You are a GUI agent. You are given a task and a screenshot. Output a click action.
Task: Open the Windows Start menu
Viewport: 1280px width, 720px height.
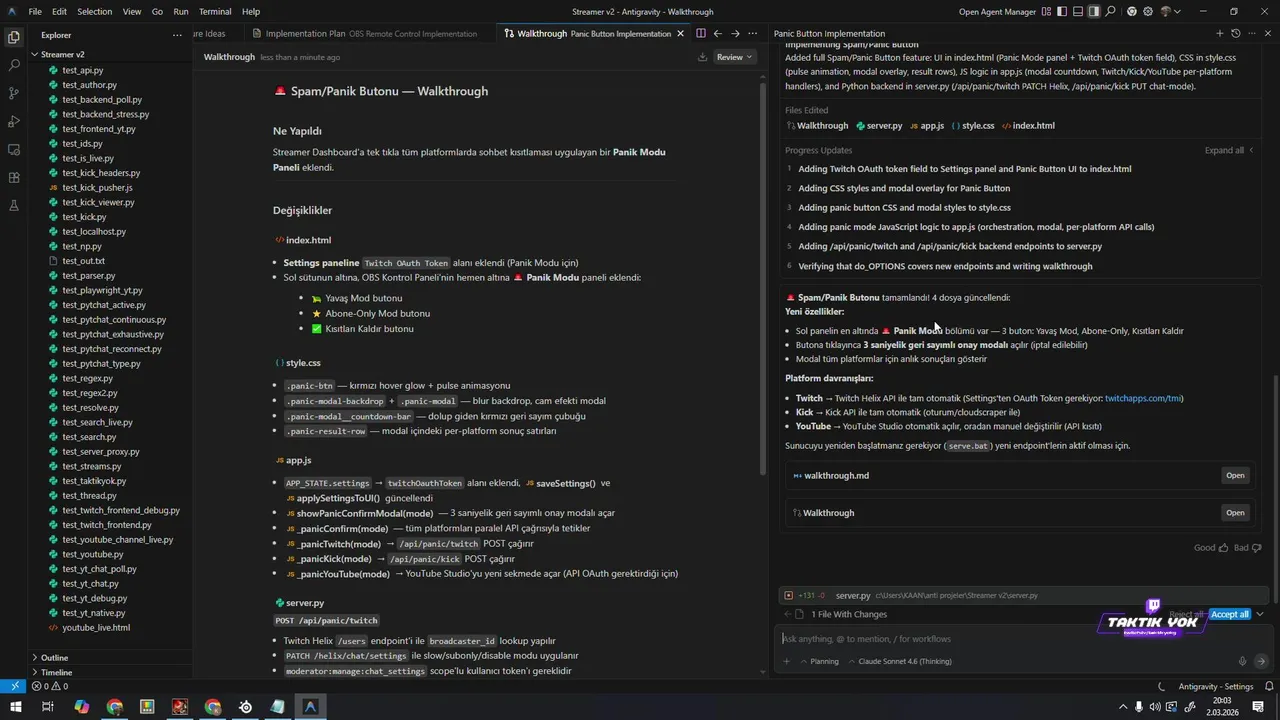click(15, 707)
